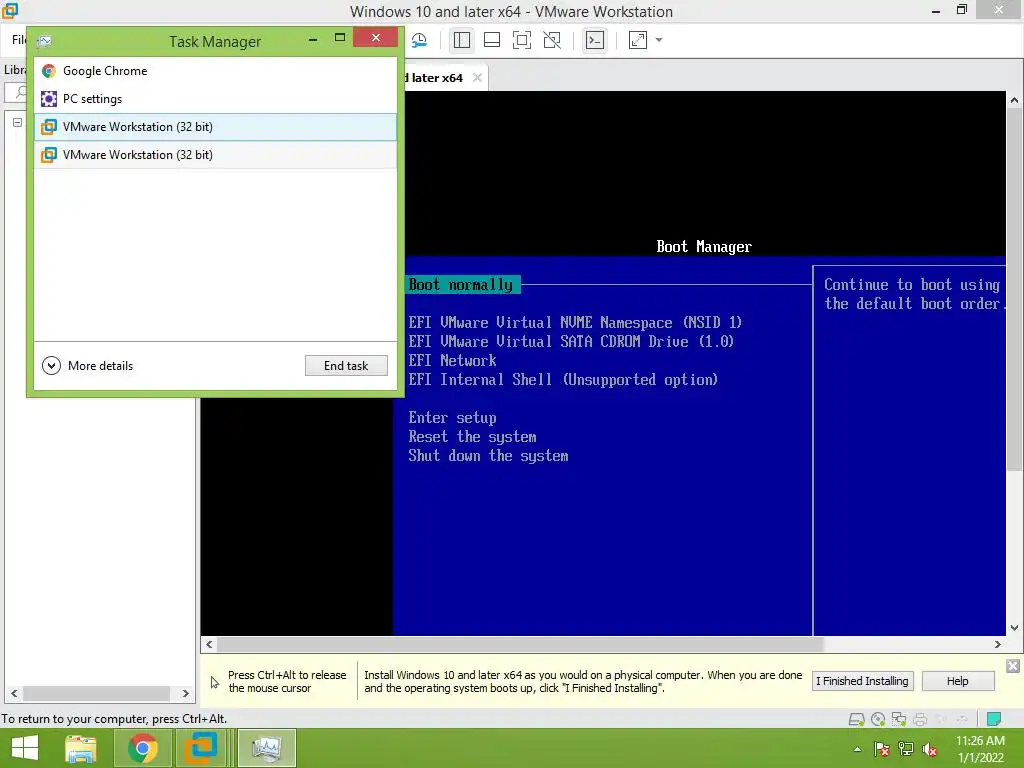This screenshot has width=1024, height=768.
Task: Click the End task button
Action: coord(346,366)
